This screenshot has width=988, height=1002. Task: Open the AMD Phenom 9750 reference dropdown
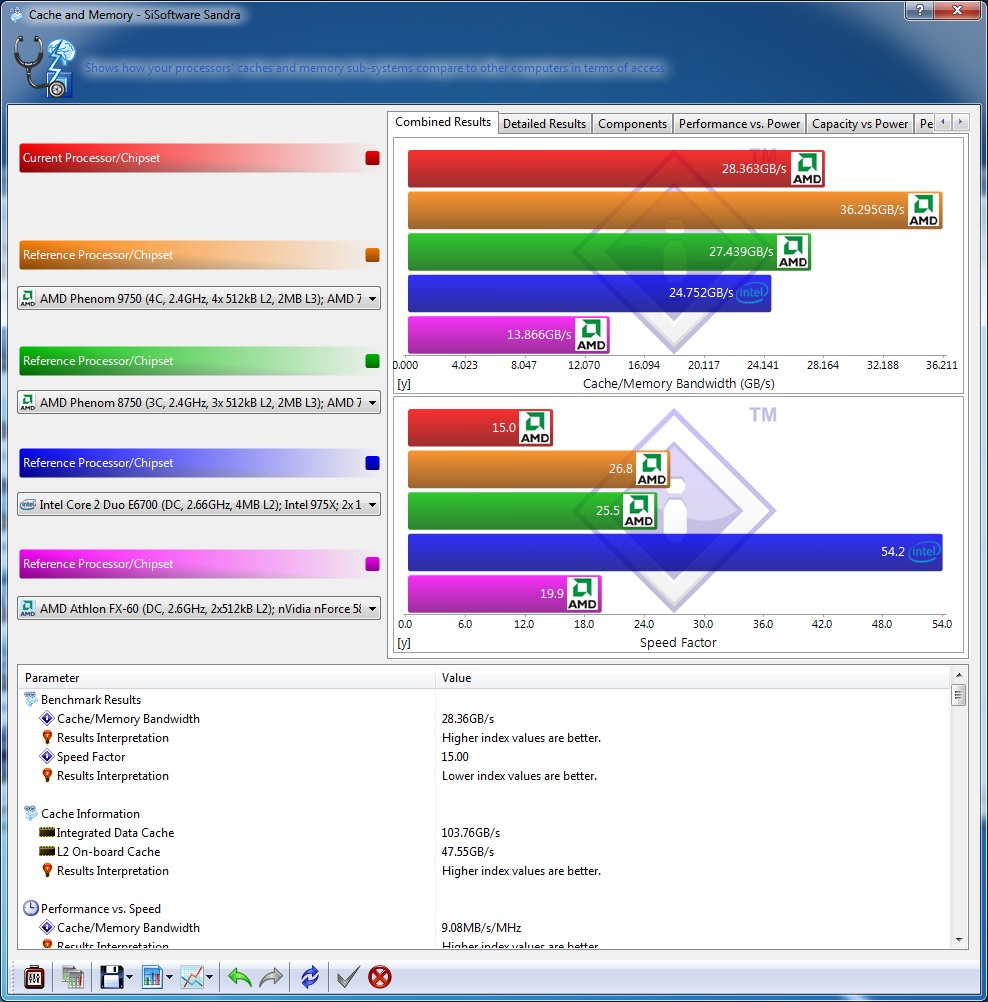(199, 298)
